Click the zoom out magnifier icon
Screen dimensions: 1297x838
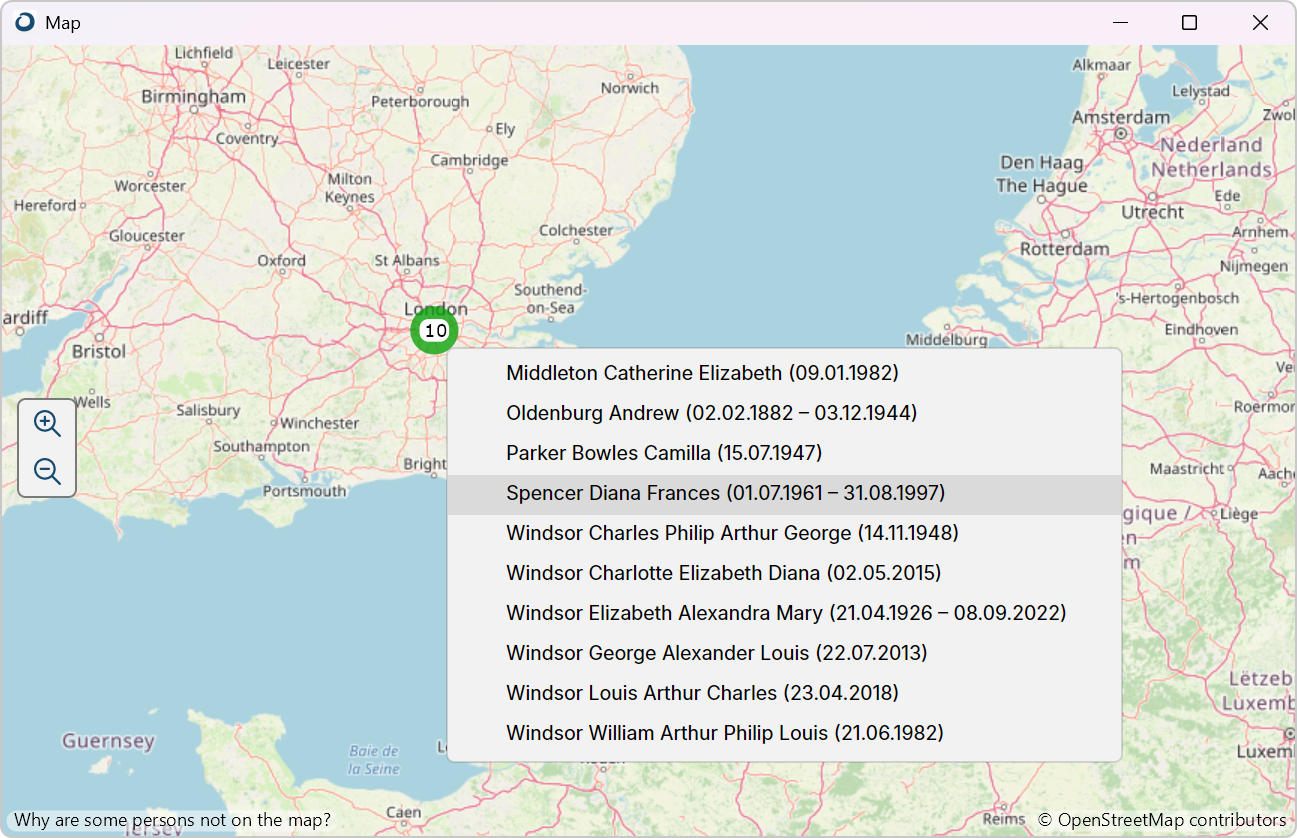(47, 471)
